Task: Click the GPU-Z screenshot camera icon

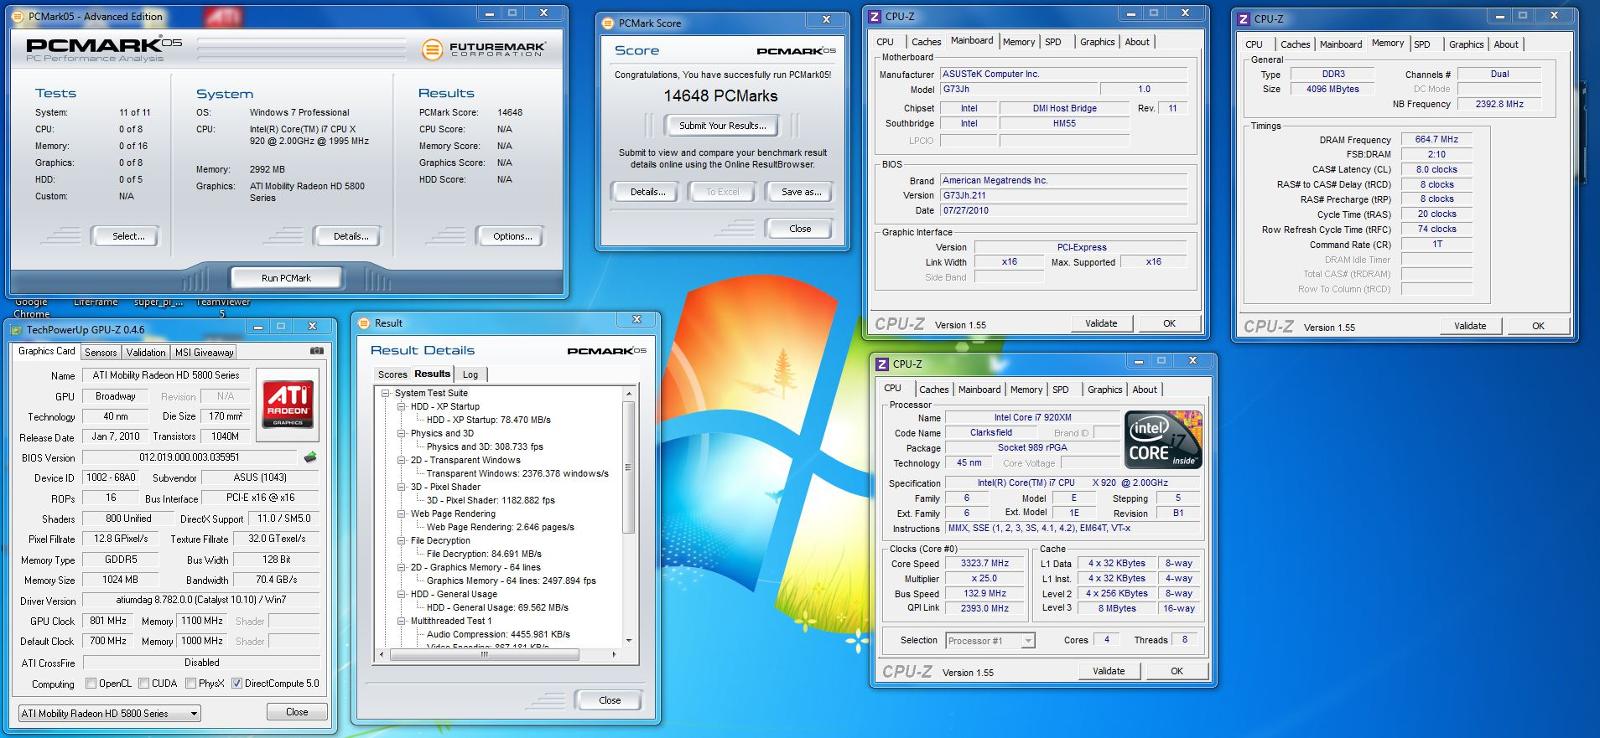Action: 317,351
